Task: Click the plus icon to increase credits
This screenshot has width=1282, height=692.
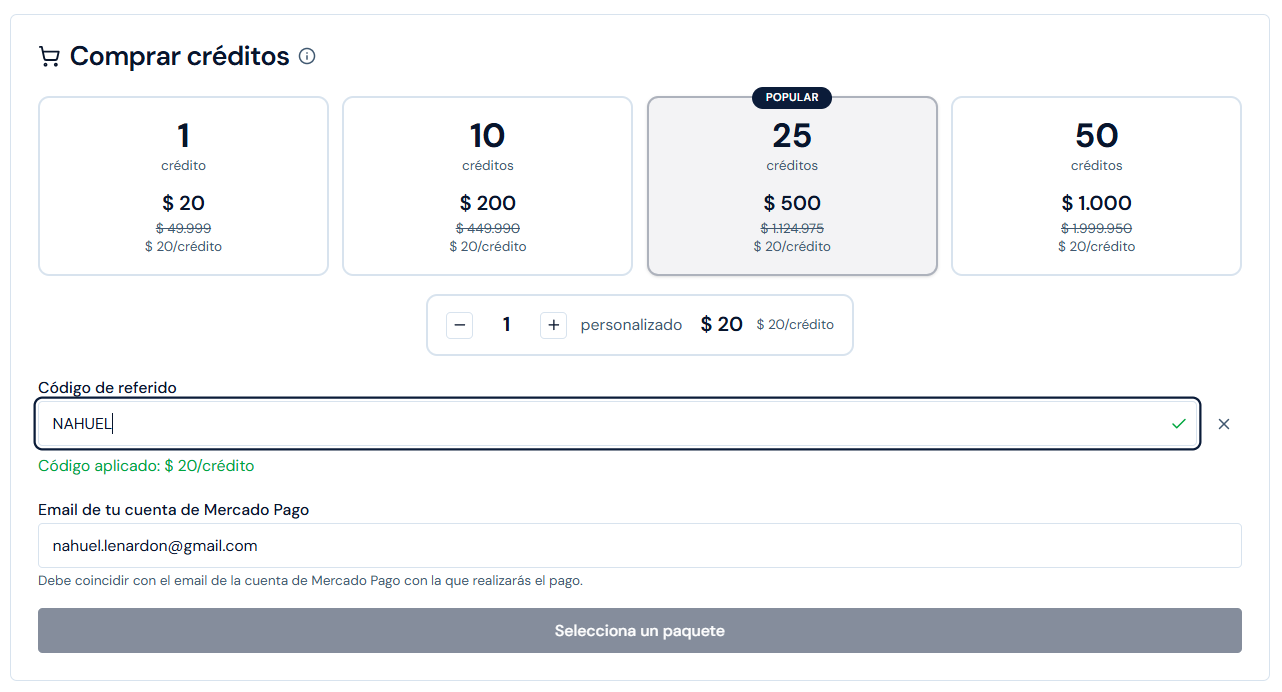Action: 553,324
